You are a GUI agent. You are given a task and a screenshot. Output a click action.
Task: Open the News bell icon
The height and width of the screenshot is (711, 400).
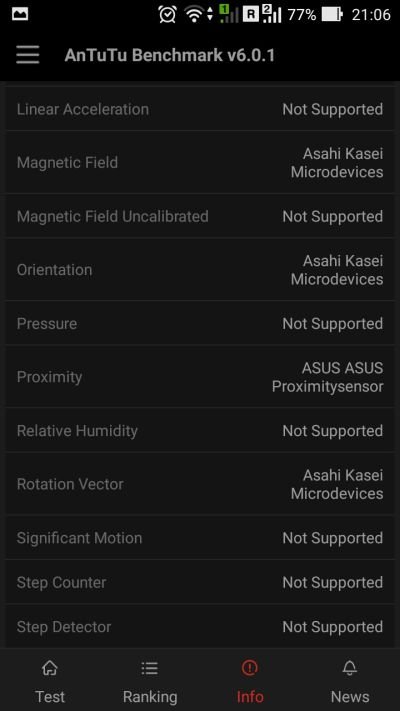click(x=350, y=667)
